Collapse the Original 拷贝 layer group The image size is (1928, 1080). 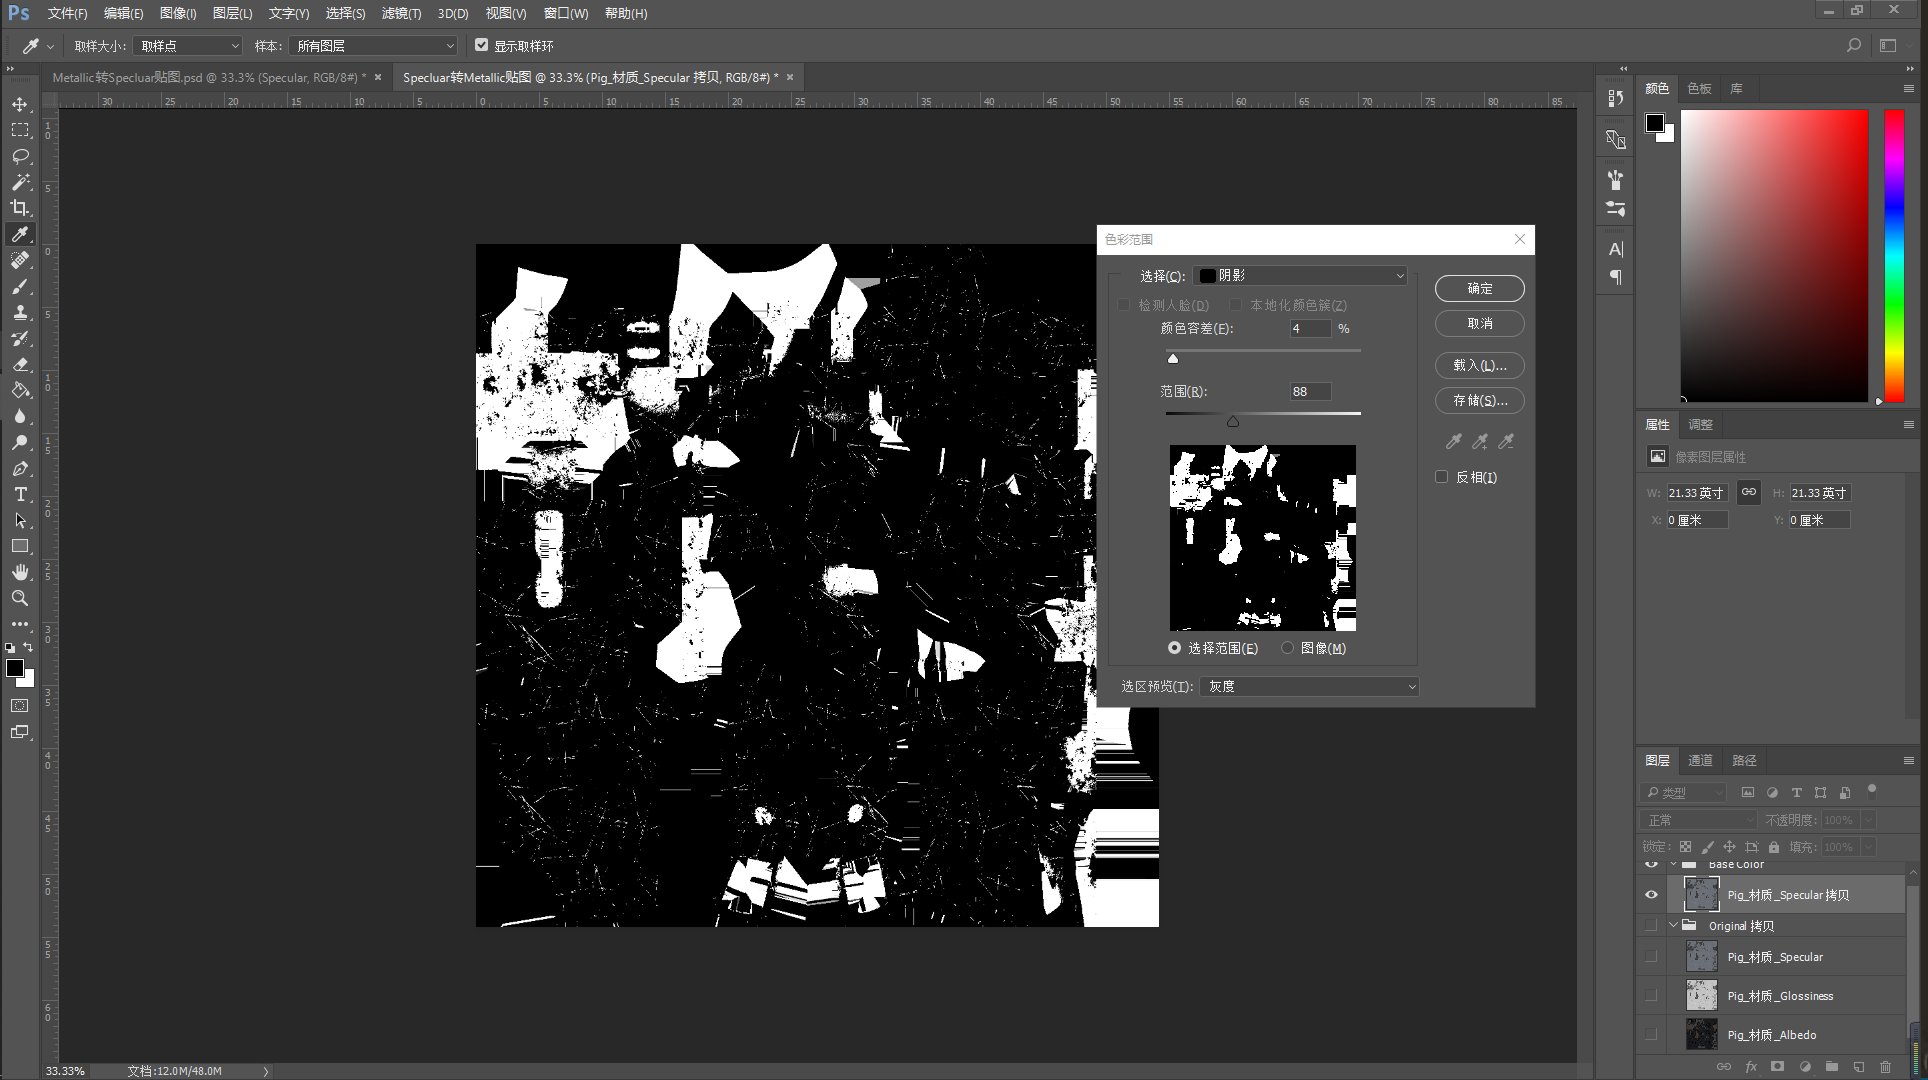pos(1673,925)
